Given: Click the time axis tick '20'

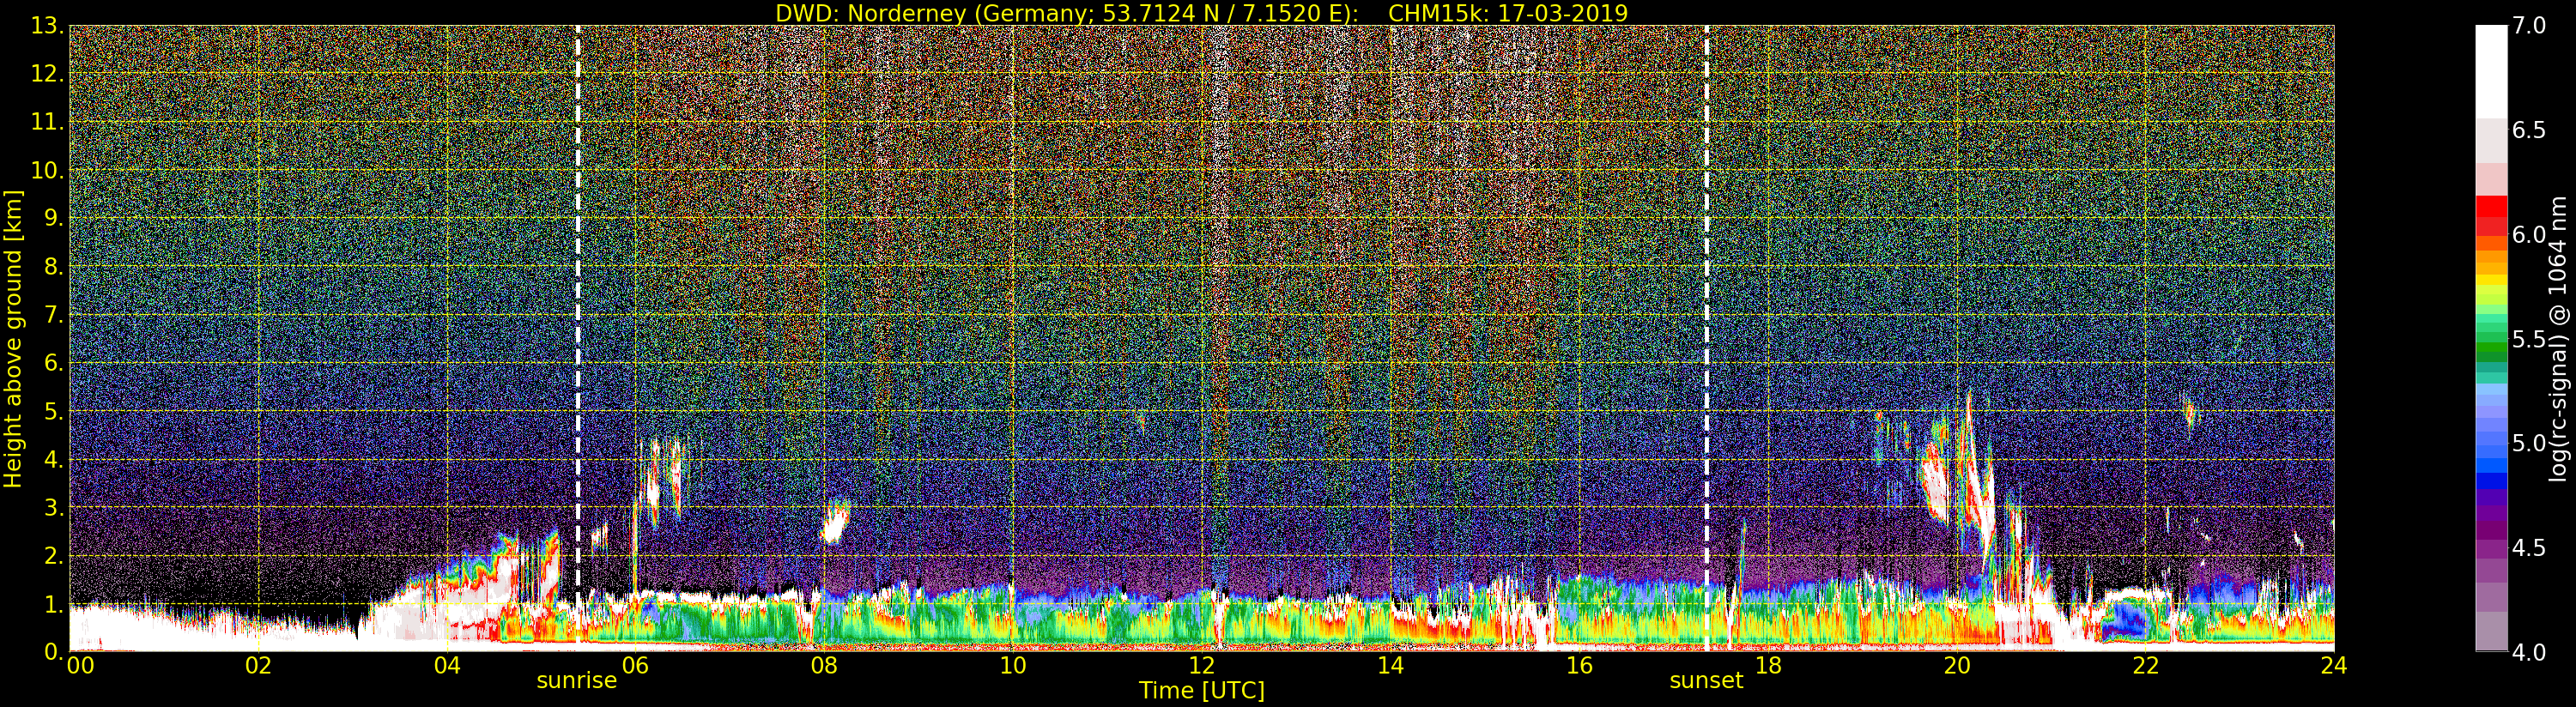Looking at the screenshot, I should [1957, 666].
